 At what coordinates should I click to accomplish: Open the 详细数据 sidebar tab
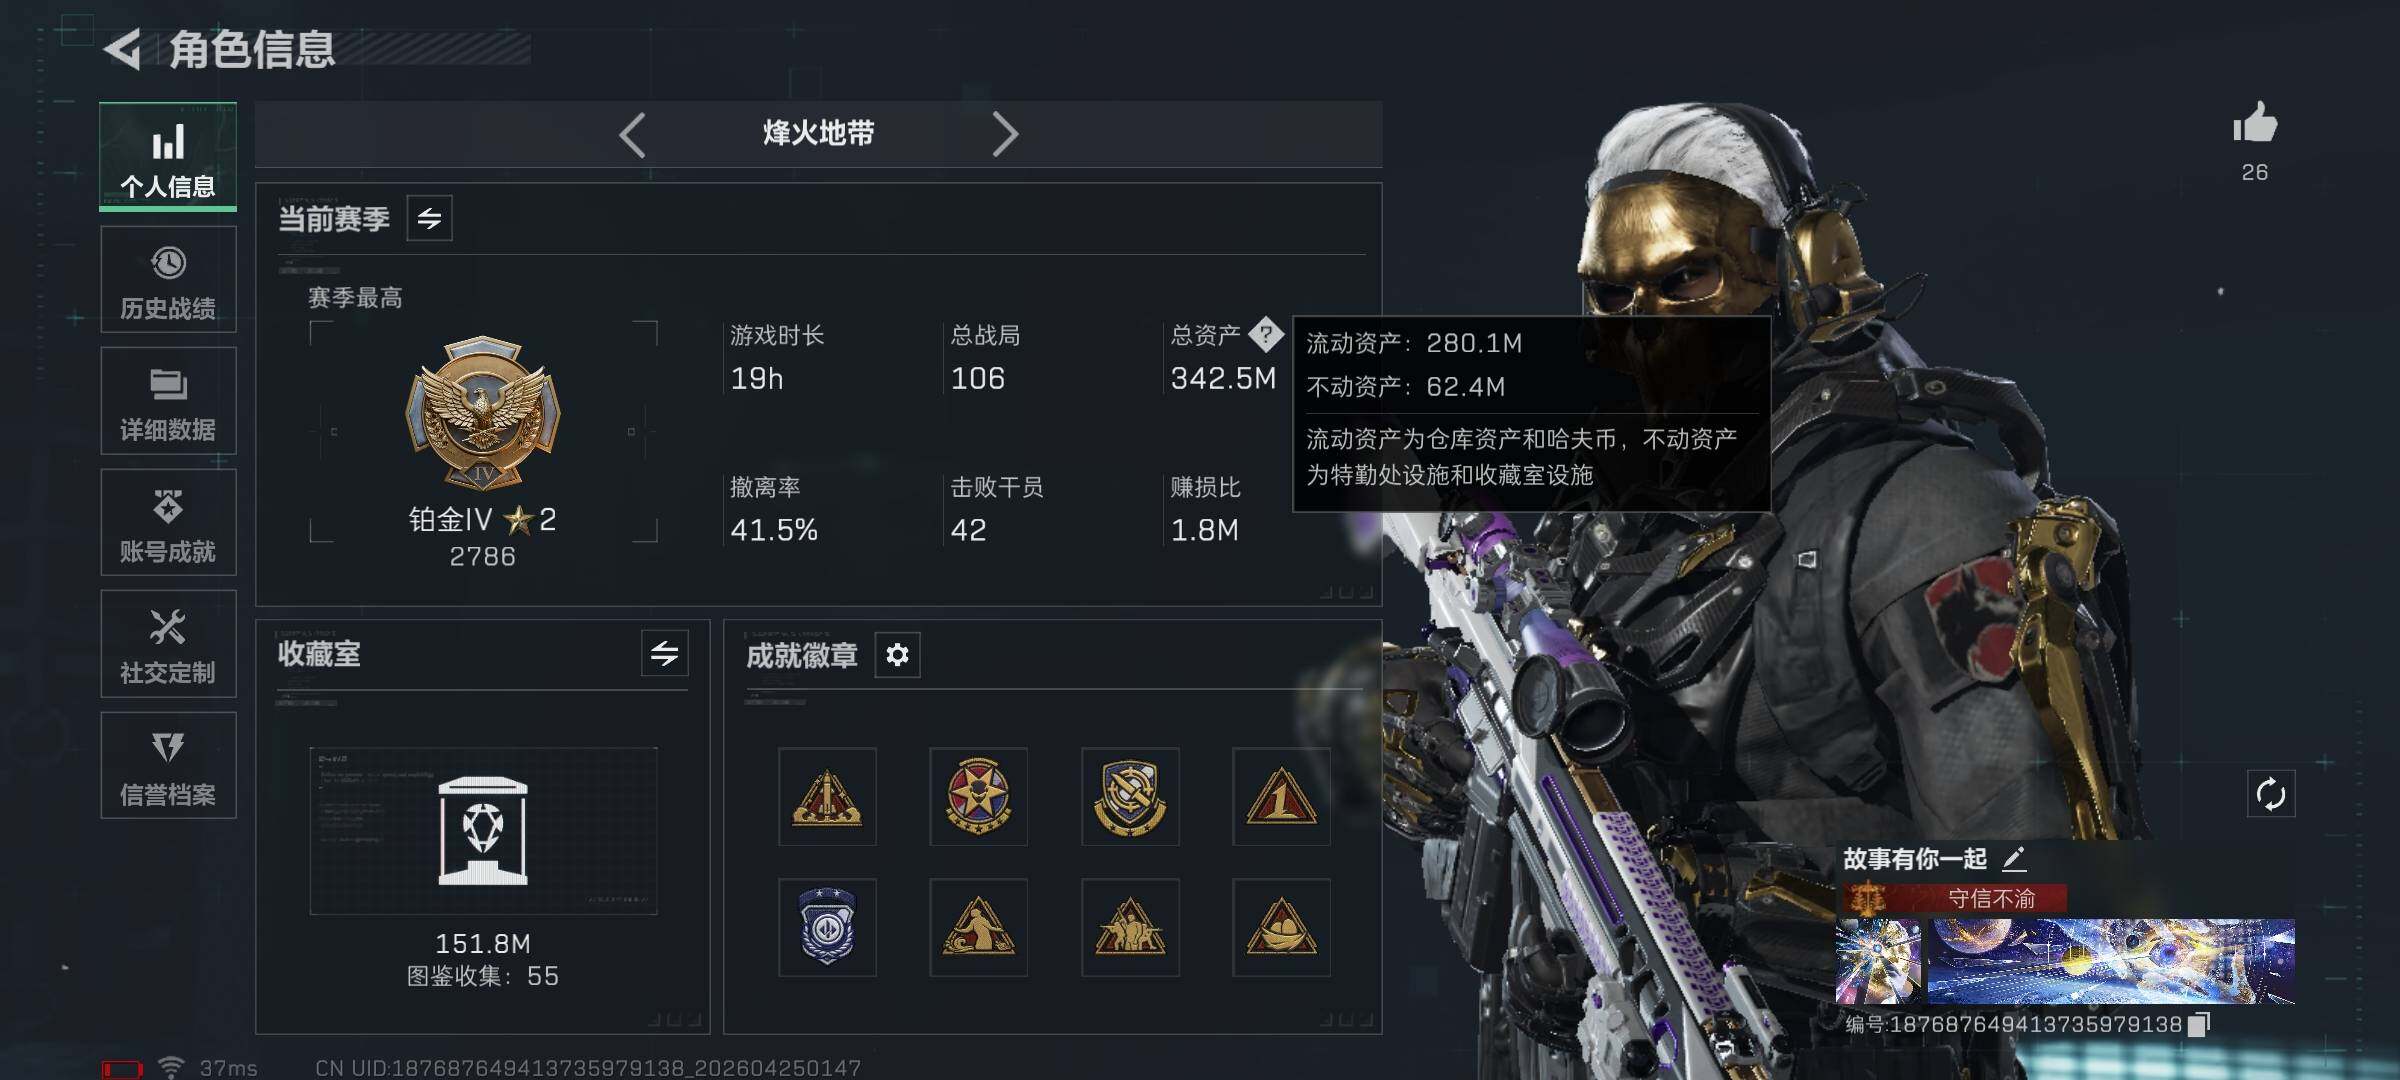pos(168,401)
